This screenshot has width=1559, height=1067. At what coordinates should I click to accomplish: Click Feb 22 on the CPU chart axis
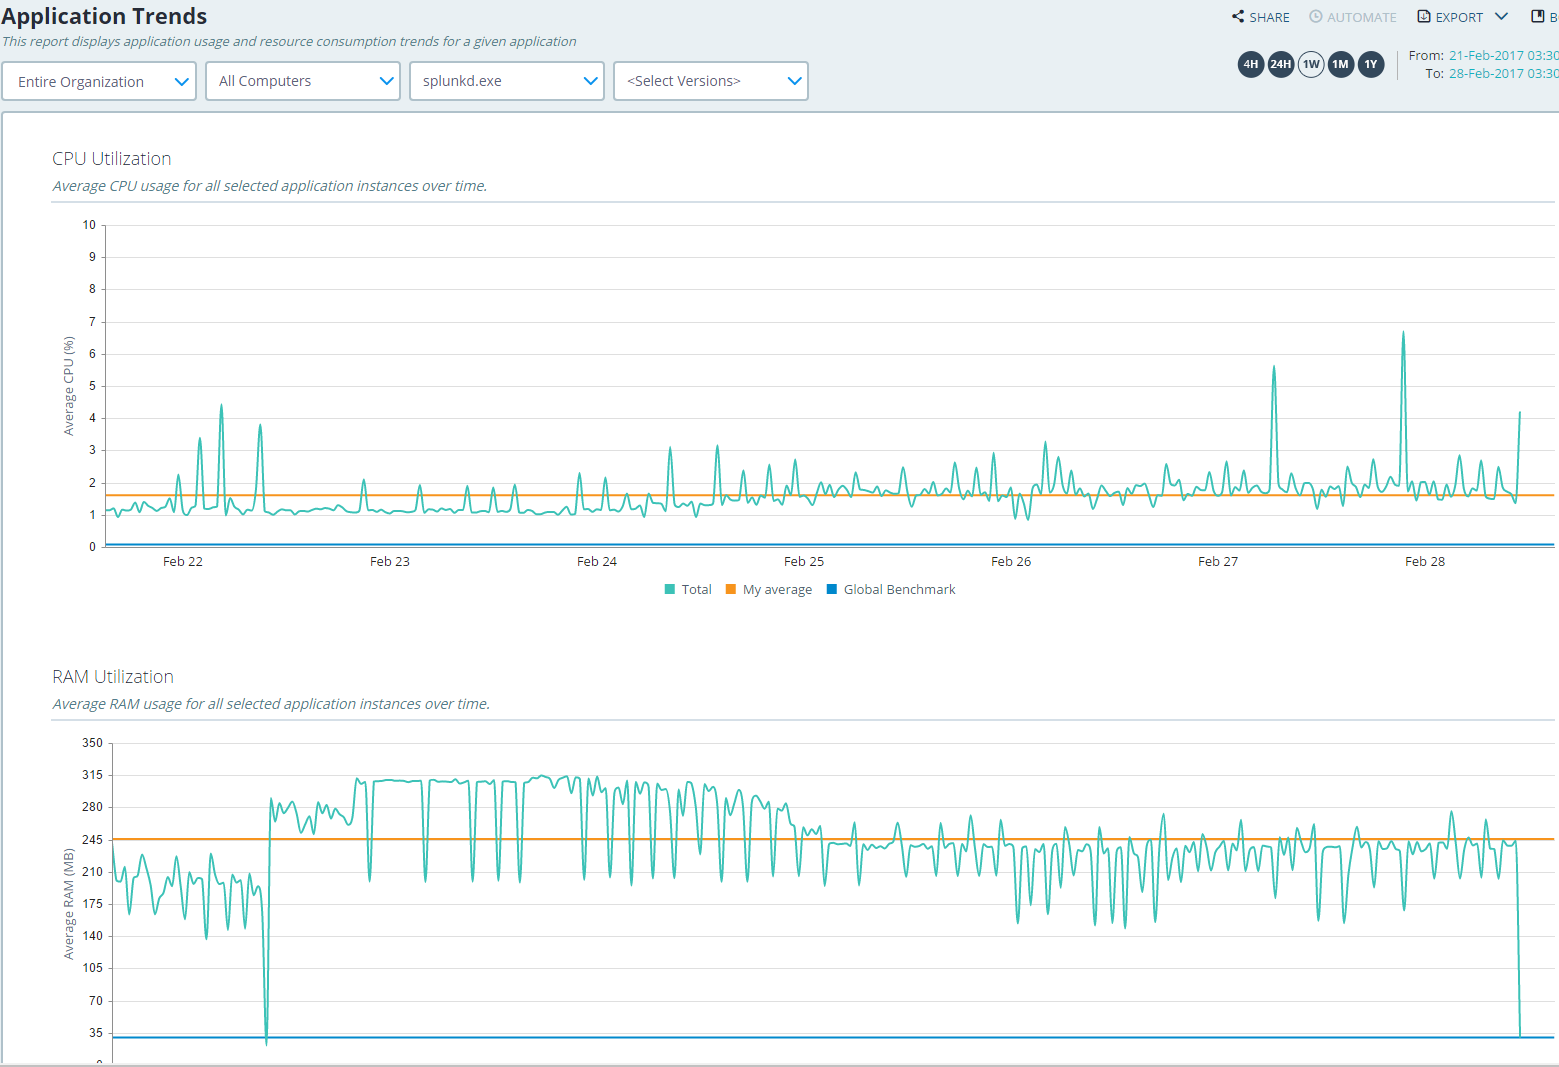coord(183,561)
